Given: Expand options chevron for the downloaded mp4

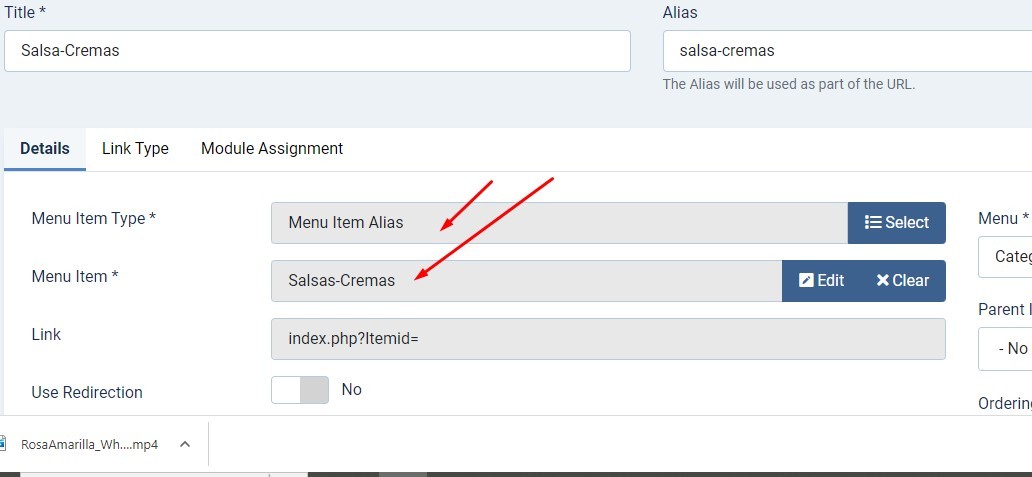Looking at the screenshot, I should tap(185, 445).
